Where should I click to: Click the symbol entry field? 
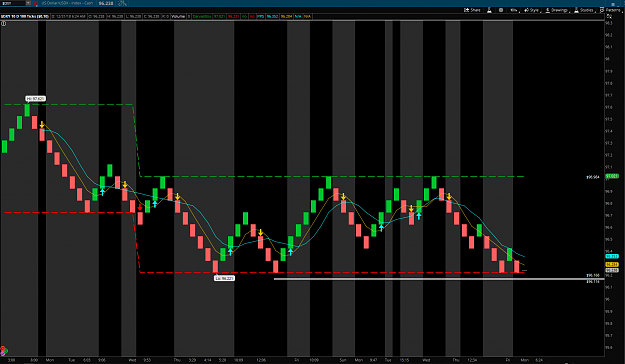(x=13, y=3)
